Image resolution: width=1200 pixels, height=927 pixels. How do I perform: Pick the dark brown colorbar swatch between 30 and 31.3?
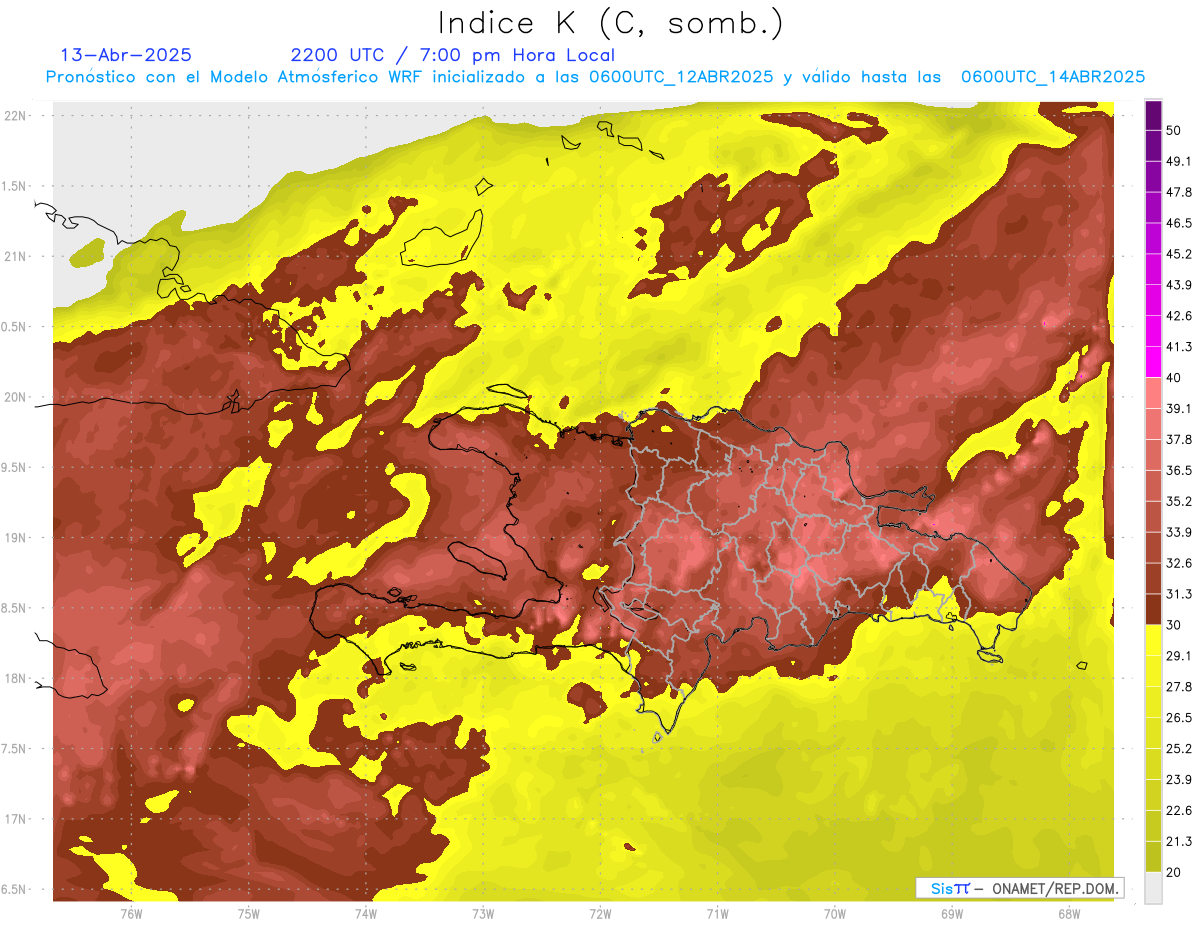click(x=1153, y=610)
